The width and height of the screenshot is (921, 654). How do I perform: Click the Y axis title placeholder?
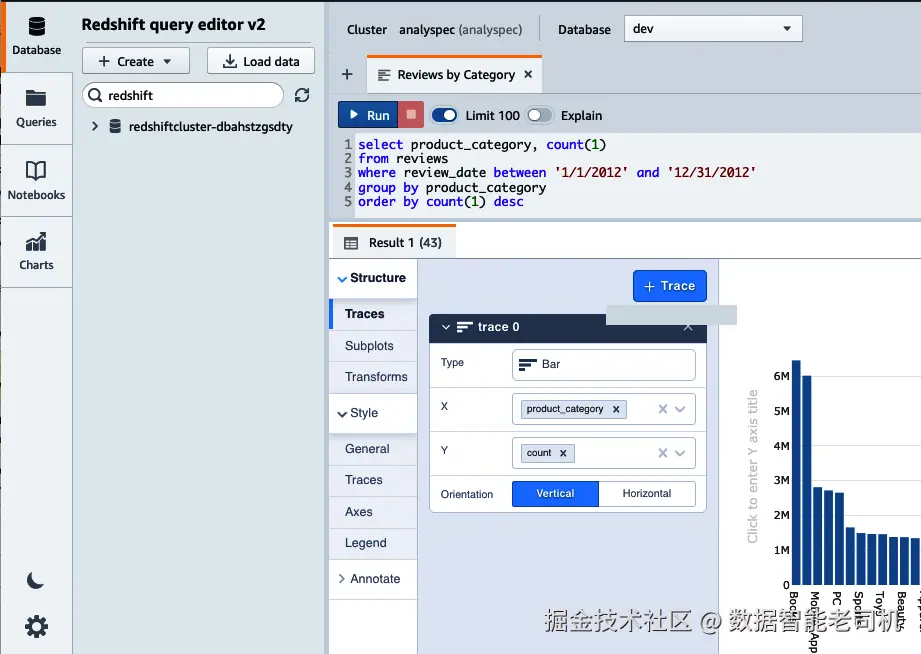(752, 467)
